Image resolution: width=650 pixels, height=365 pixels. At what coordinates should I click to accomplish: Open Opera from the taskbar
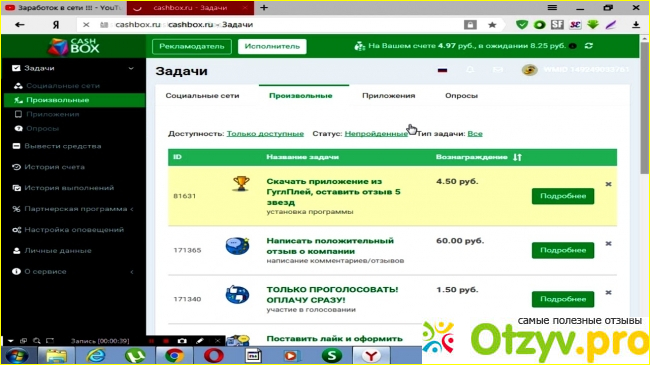pyautogui.click(x=214, y=355)
